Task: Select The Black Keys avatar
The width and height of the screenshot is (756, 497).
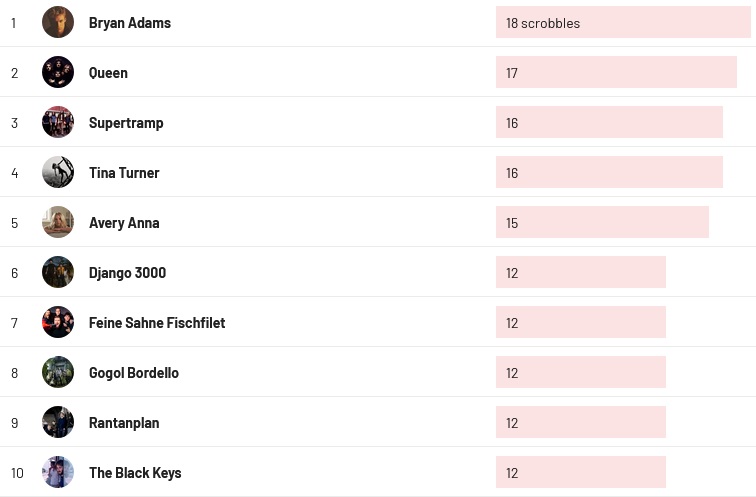Action: 58,472
